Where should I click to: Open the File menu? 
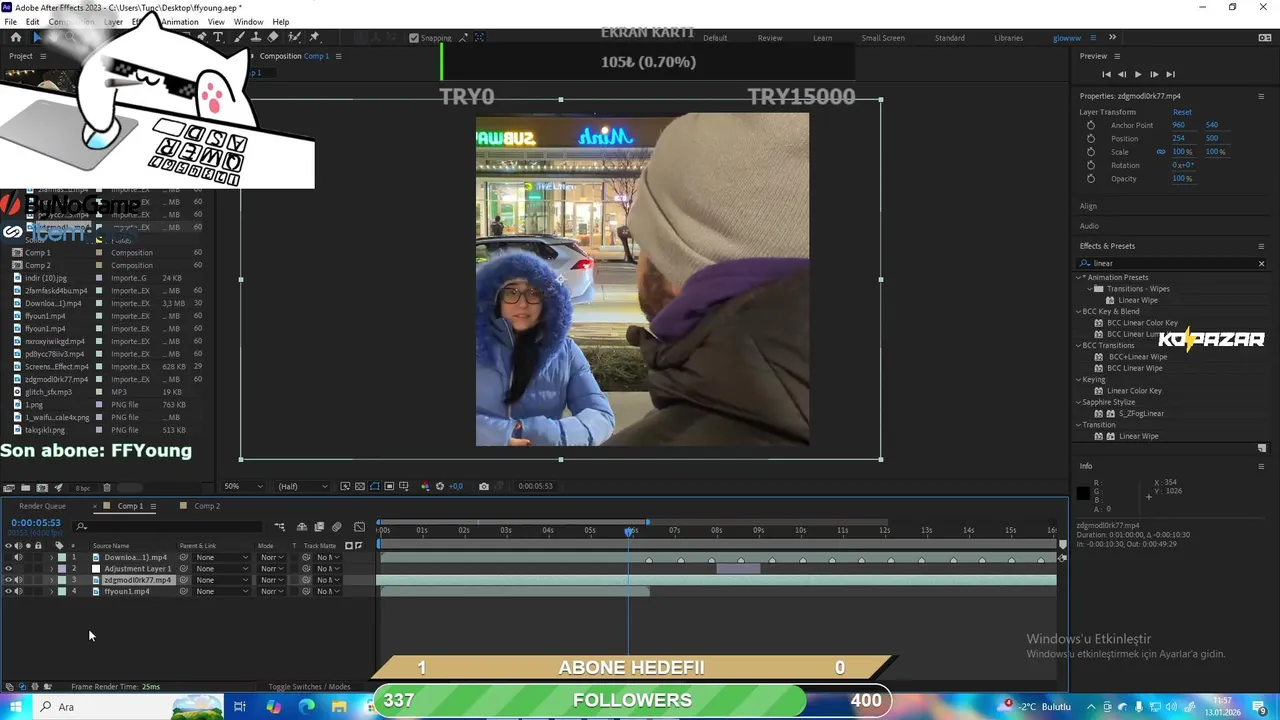click(10, 22)
